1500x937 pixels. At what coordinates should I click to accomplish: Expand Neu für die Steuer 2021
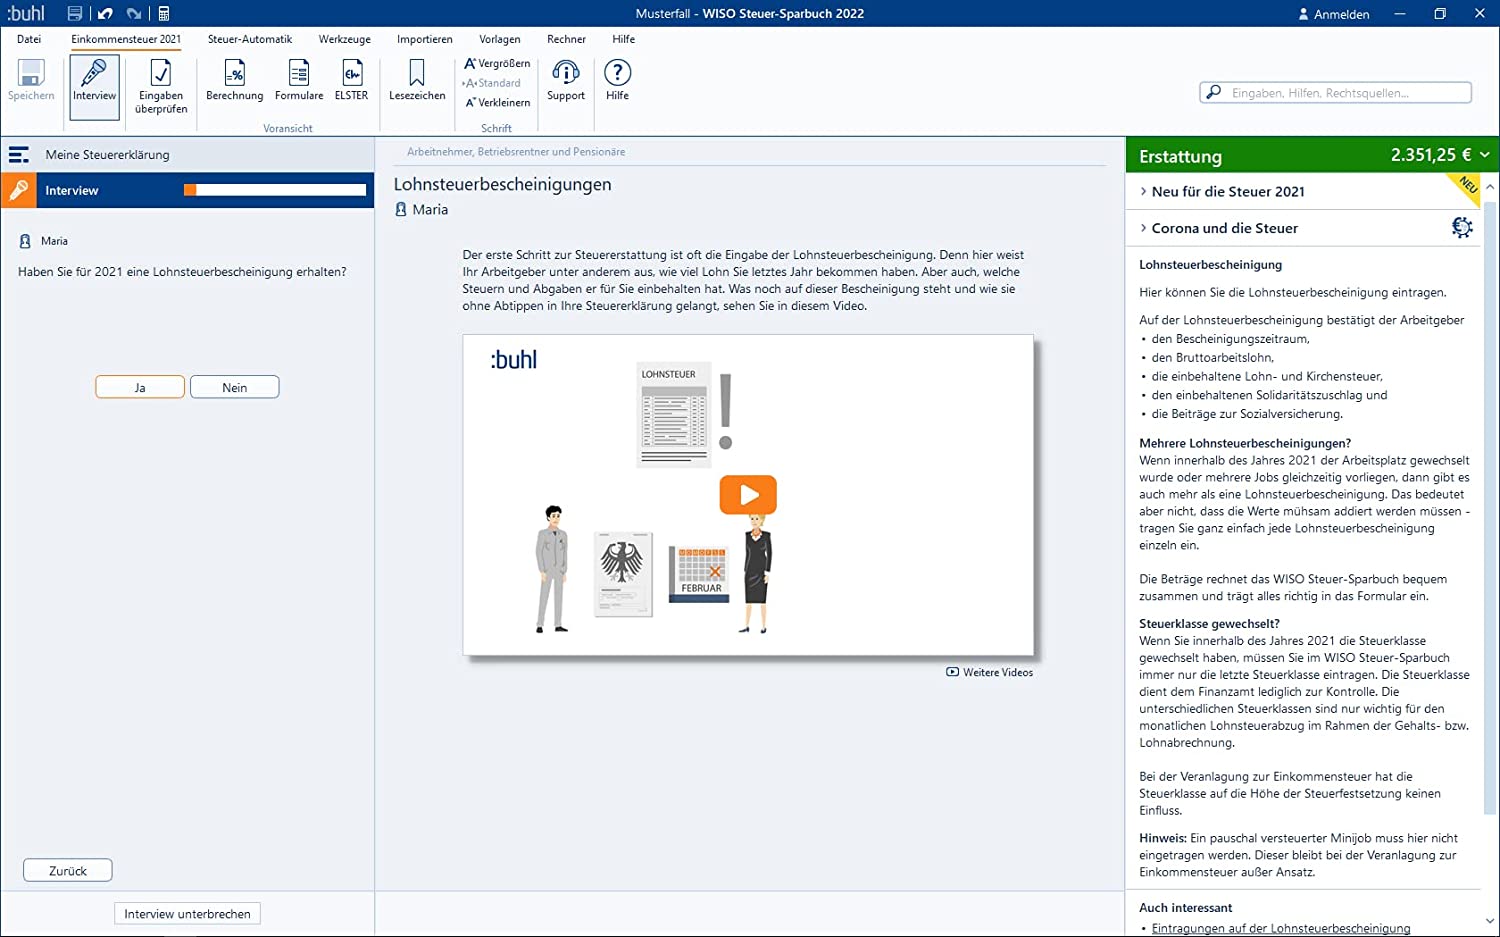1227,192
